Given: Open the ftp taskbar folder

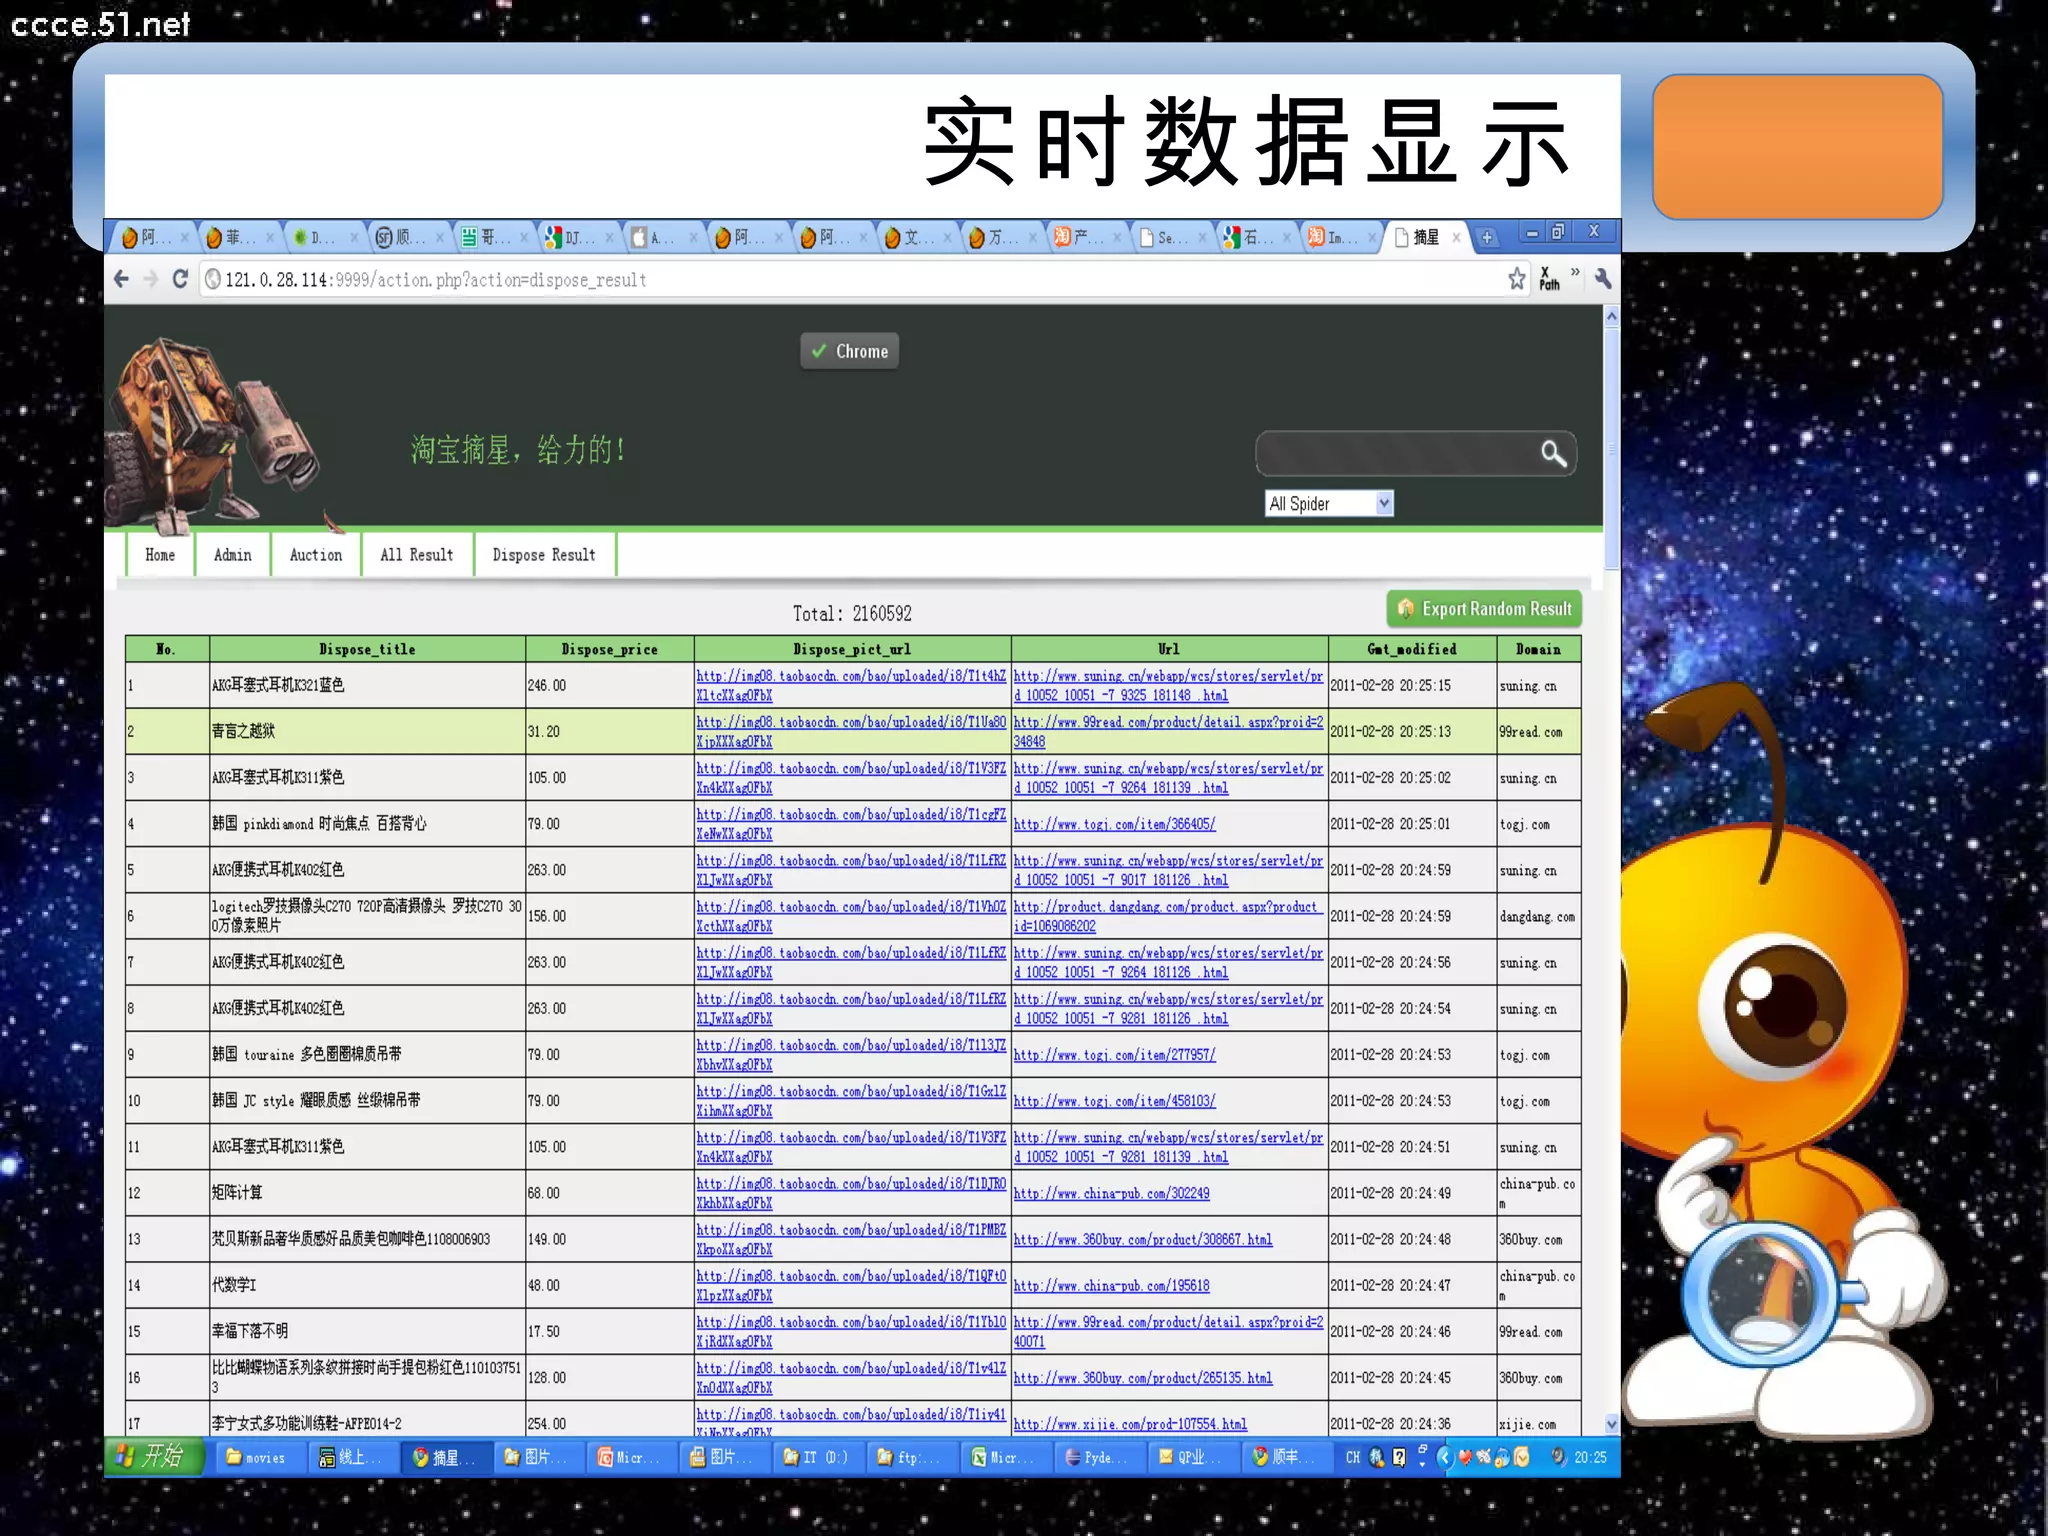Looking at the screenshot, I should point(912,1457).
